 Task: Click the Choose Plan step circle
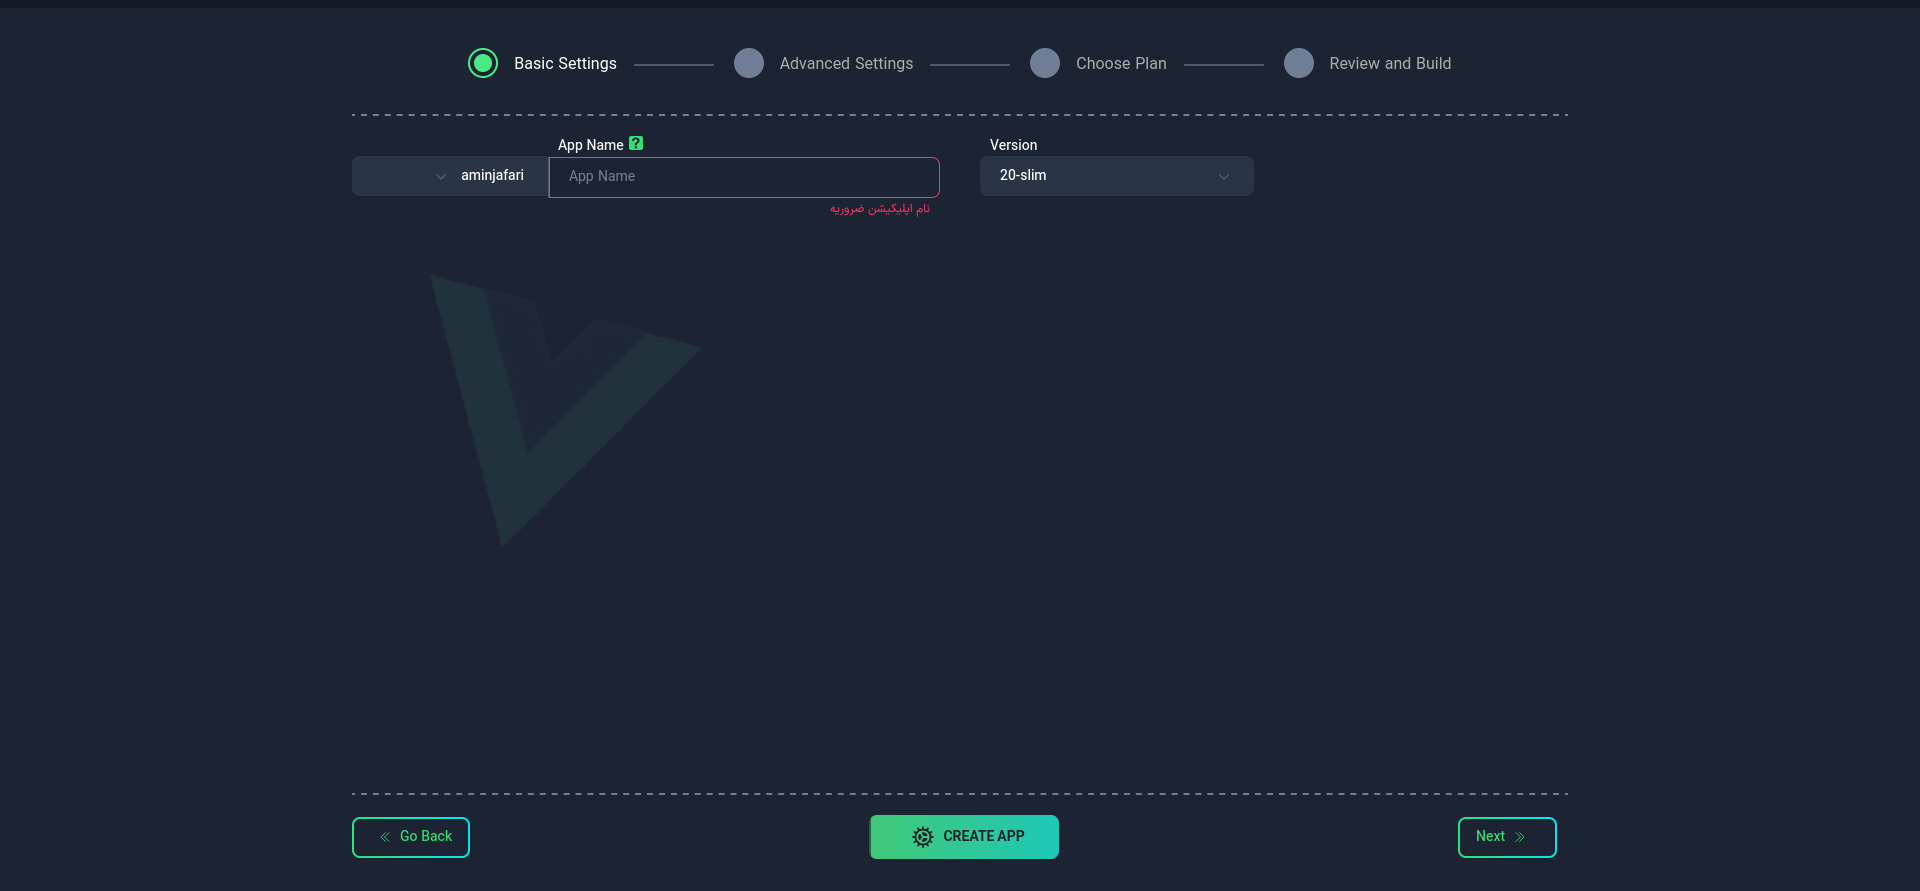(1045, 63)
